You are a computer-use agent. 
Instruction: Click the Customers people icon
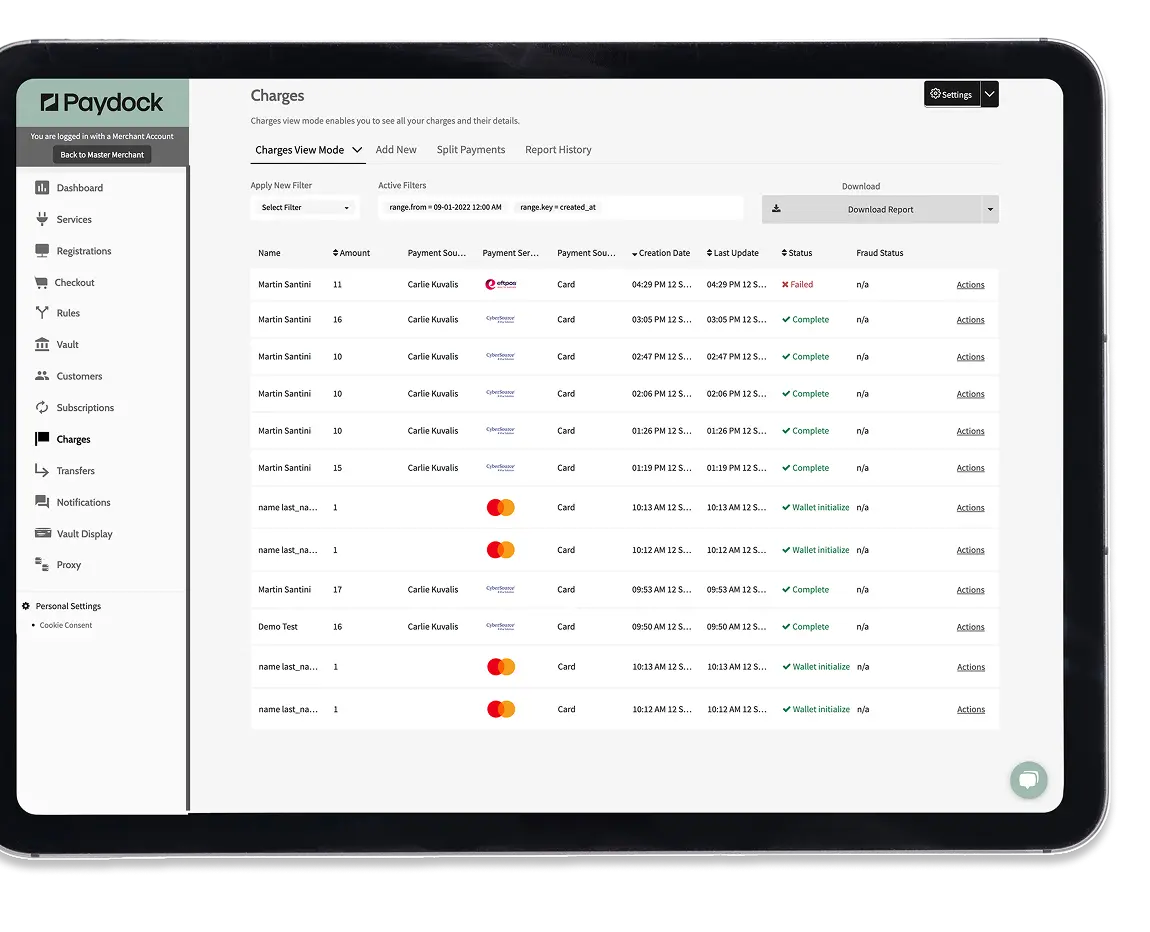pos(42,375)
